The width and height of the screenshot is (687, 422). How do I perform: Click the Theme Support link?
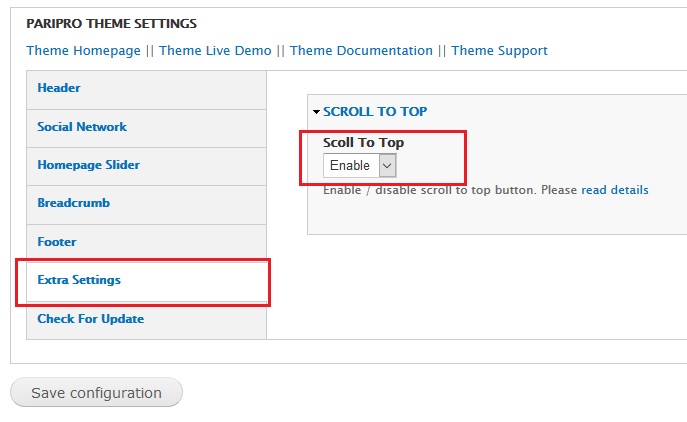coord(499,51)
